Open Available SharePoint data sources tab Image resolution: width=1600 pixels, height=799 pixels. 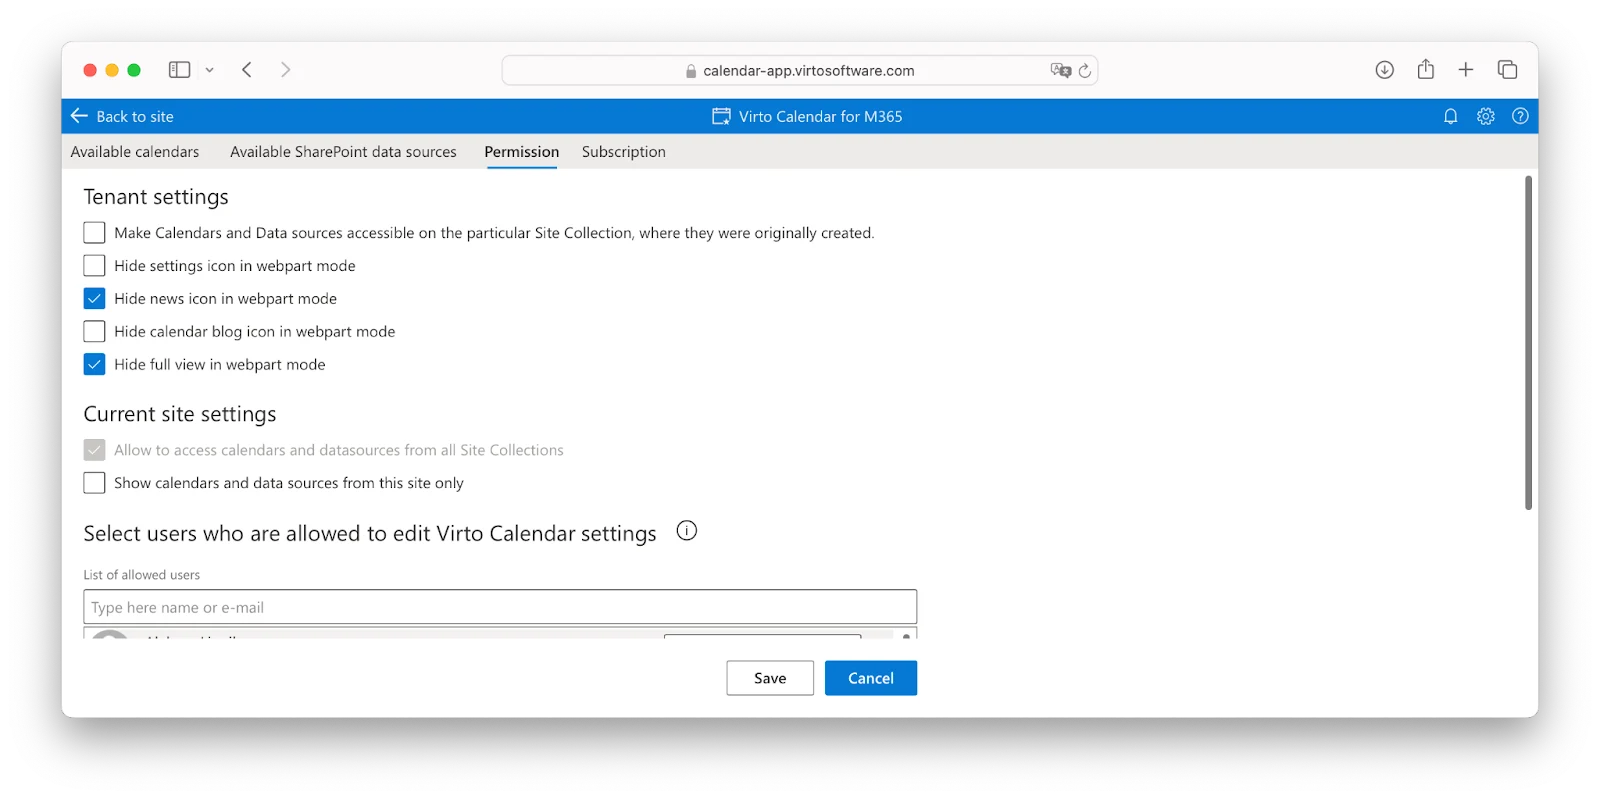point(343,152)
